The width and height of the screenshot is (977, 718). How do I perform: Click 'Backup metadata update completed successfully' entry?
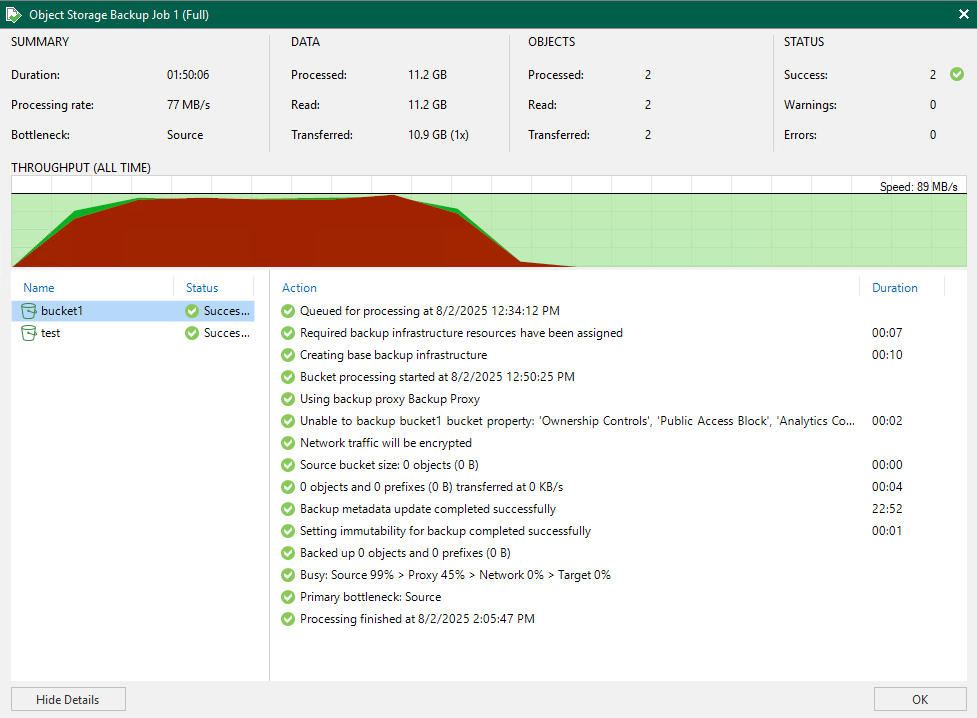[427, 509]
